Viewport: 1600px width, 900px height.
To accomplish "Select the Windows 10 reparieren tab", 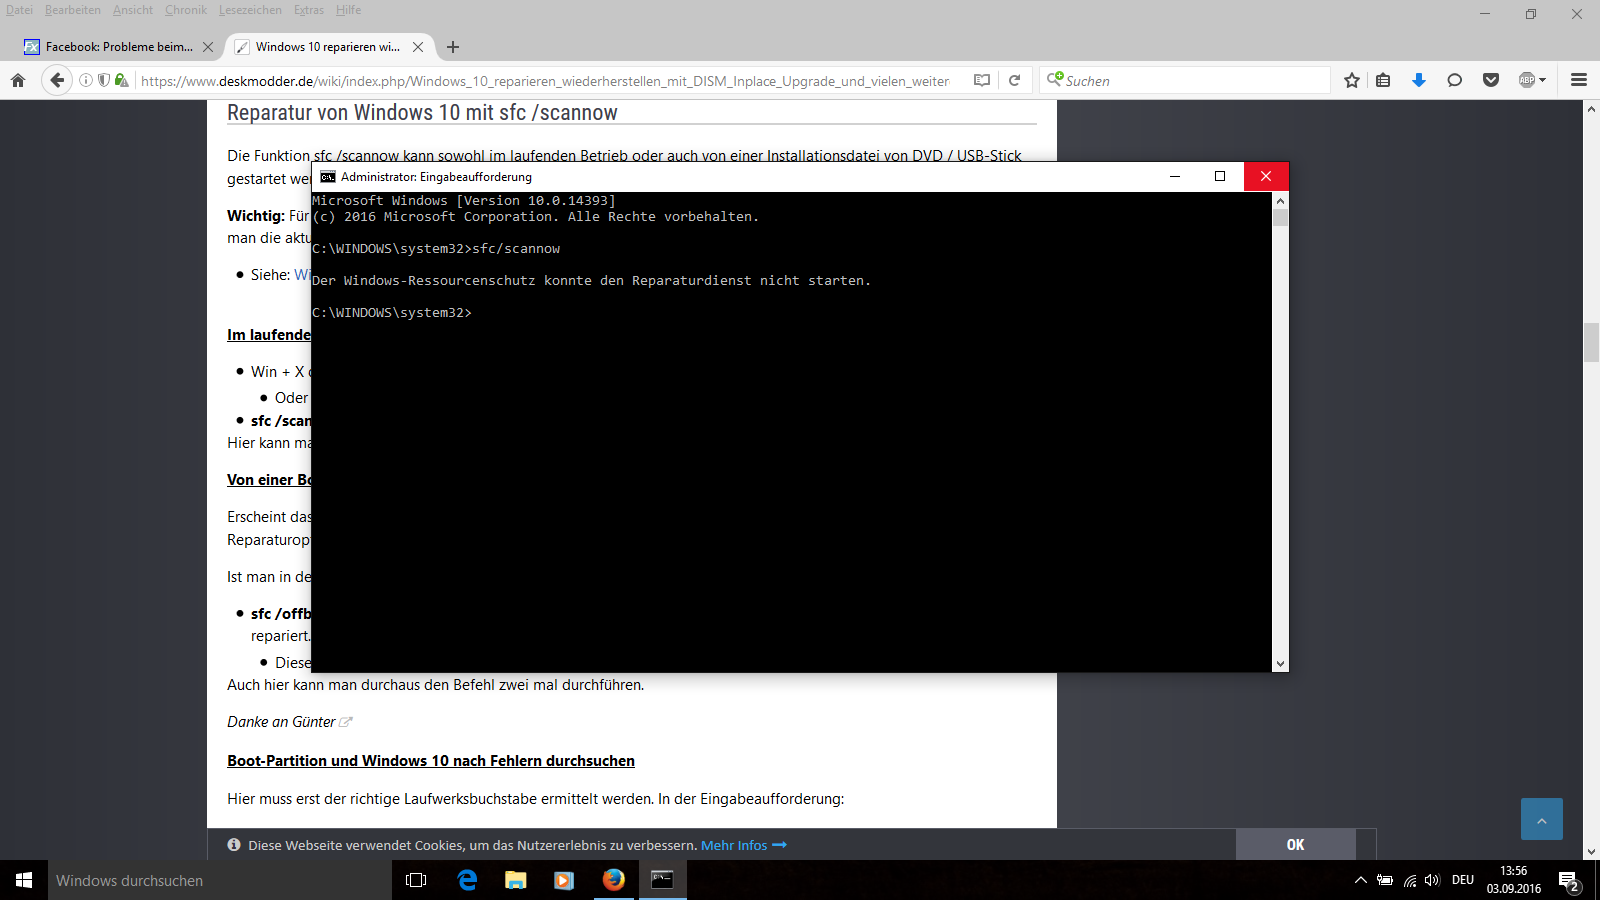I will 328,47.
